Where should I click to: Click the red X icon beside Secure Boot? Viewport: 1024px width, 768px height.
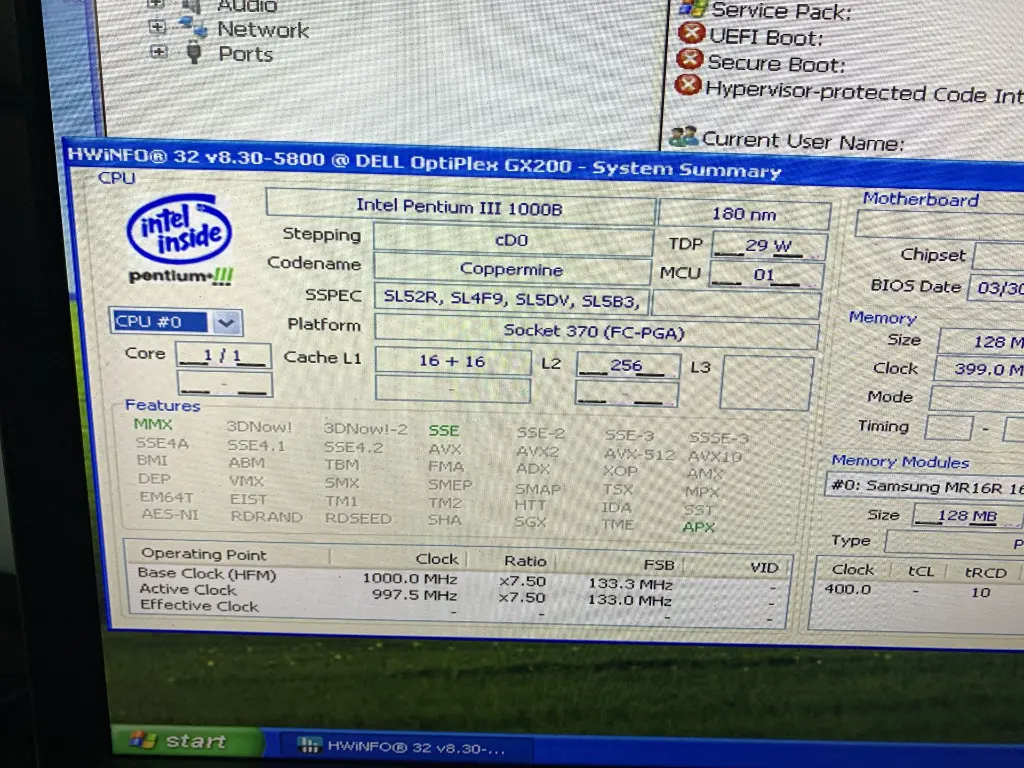tap(690, 59)
